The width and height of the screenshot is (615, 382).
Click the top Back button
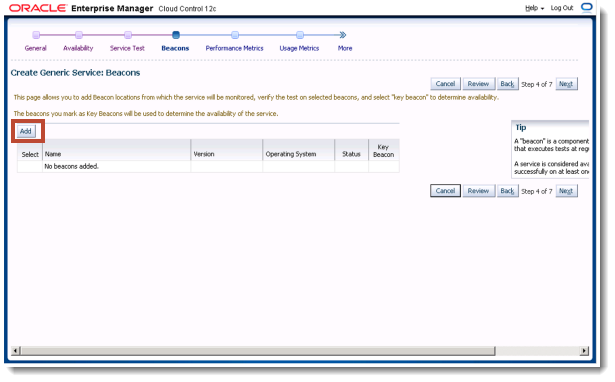coord(508,84)
